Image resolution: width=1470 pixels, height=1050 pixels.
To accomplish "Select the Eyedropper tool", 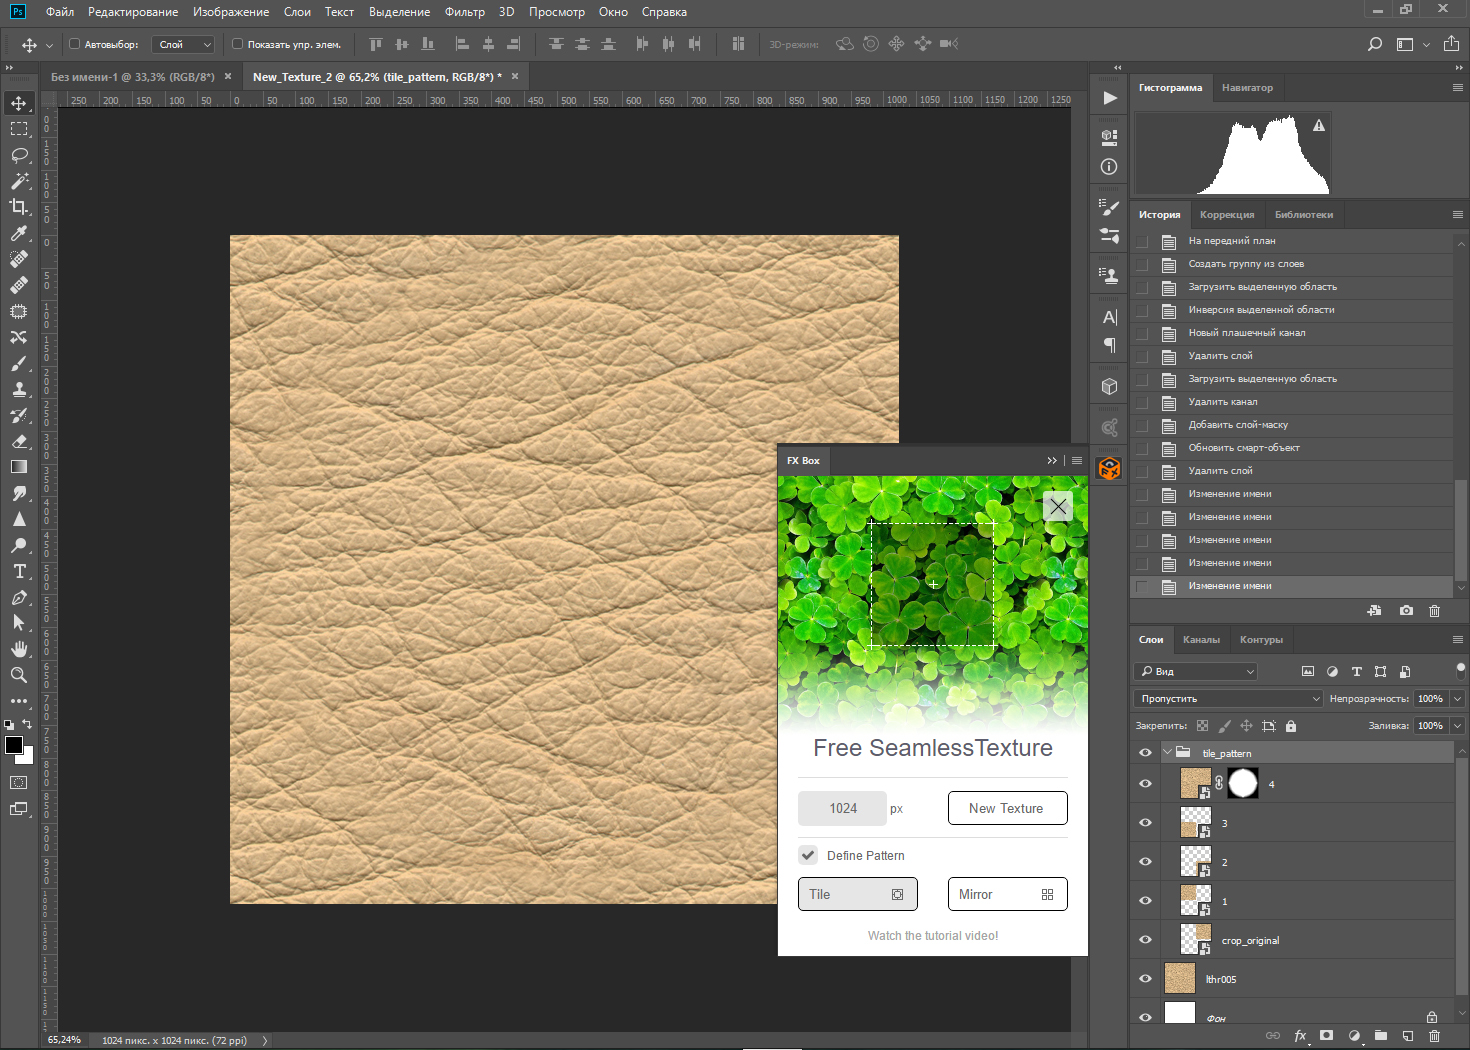I will [19, 233].
